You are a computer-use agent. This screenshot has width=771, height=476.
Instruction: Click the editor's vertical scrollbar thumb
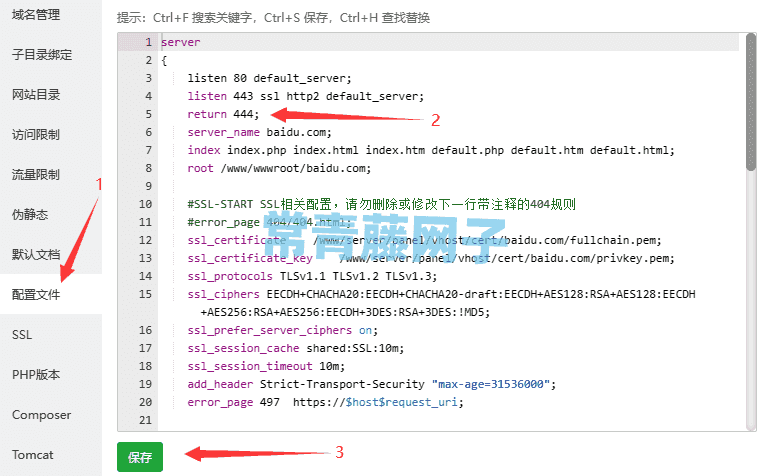pos(751,102)
